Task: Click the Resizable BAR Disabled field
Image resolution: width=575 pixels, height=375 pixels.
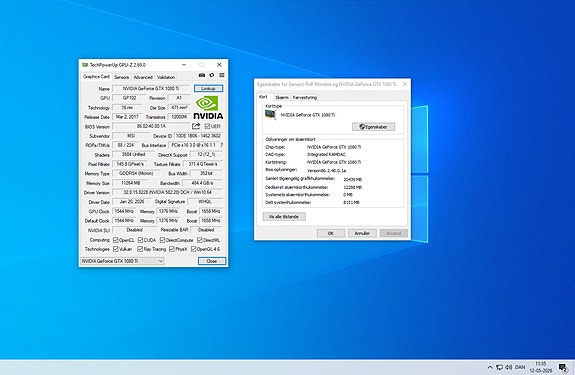Action: (206, 230)
